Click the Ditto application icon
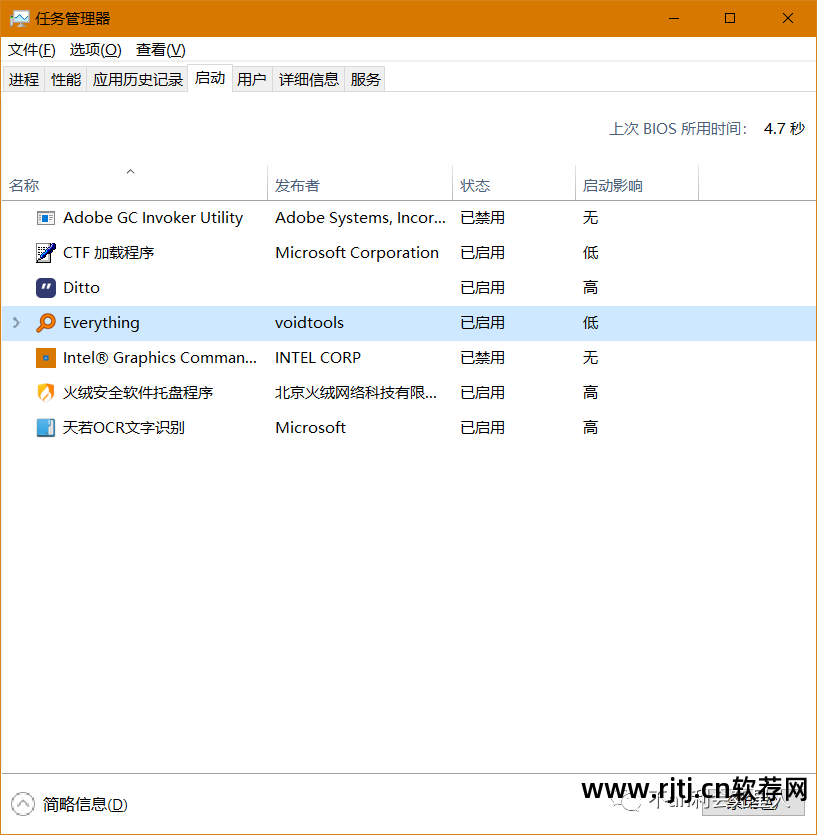The image size is (817, 835). pos(44,287)
